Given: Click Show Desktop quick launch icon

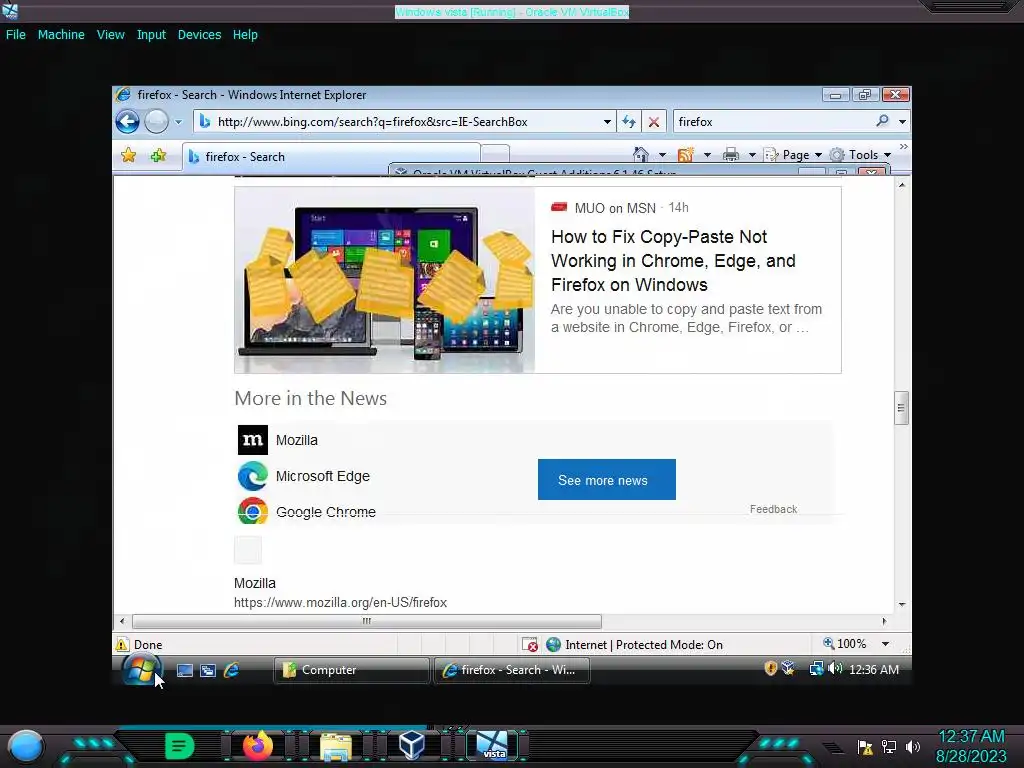Looking at the screenshot, I should (x=185, y=670).
